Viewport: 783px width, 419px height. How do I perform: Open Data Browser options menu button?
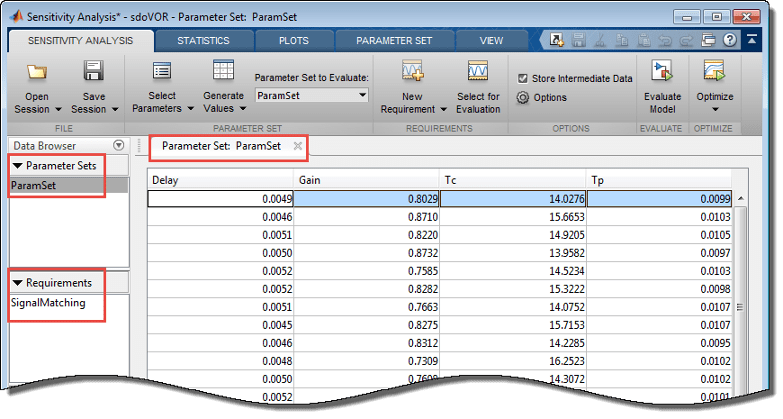tap(118, 145)
